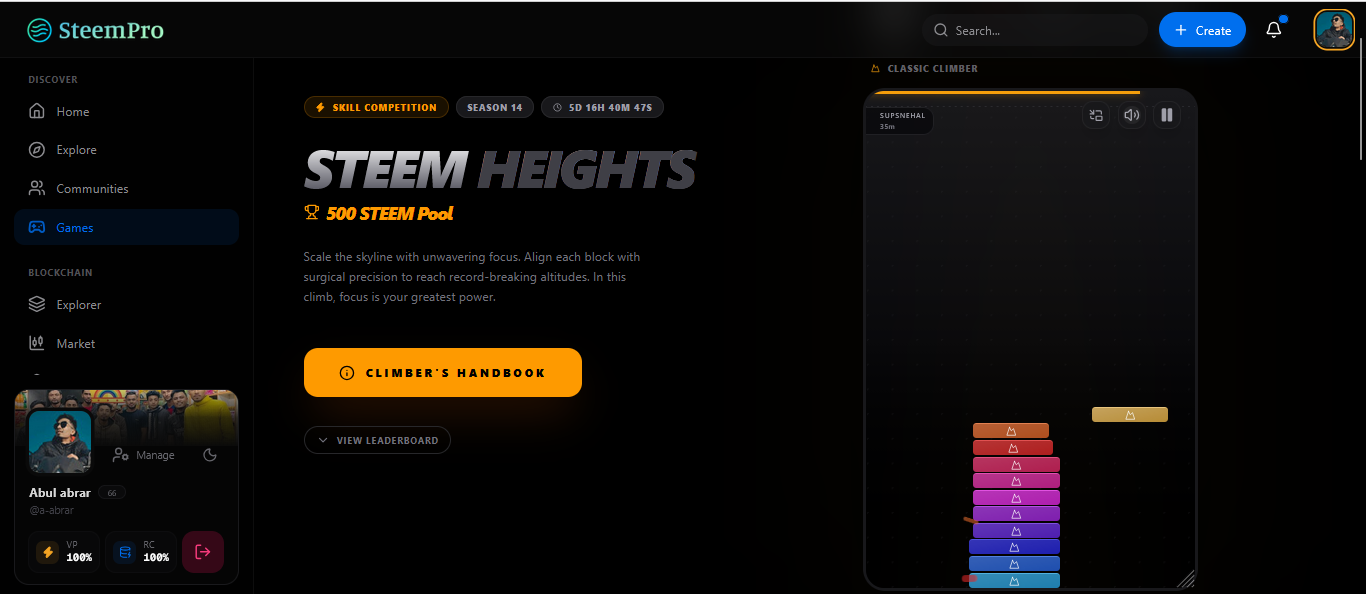Click the Create button

pyautogui.click(x=1202, y=30)
